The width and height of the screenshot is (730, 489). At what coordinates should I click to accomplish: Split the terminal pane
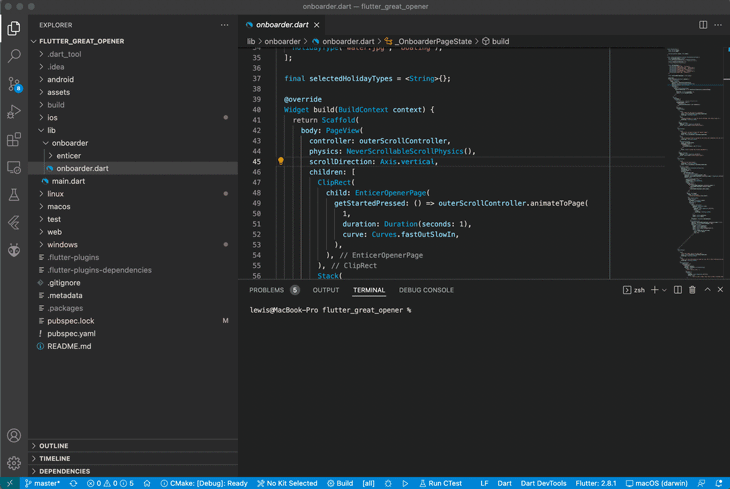(678, 290)
